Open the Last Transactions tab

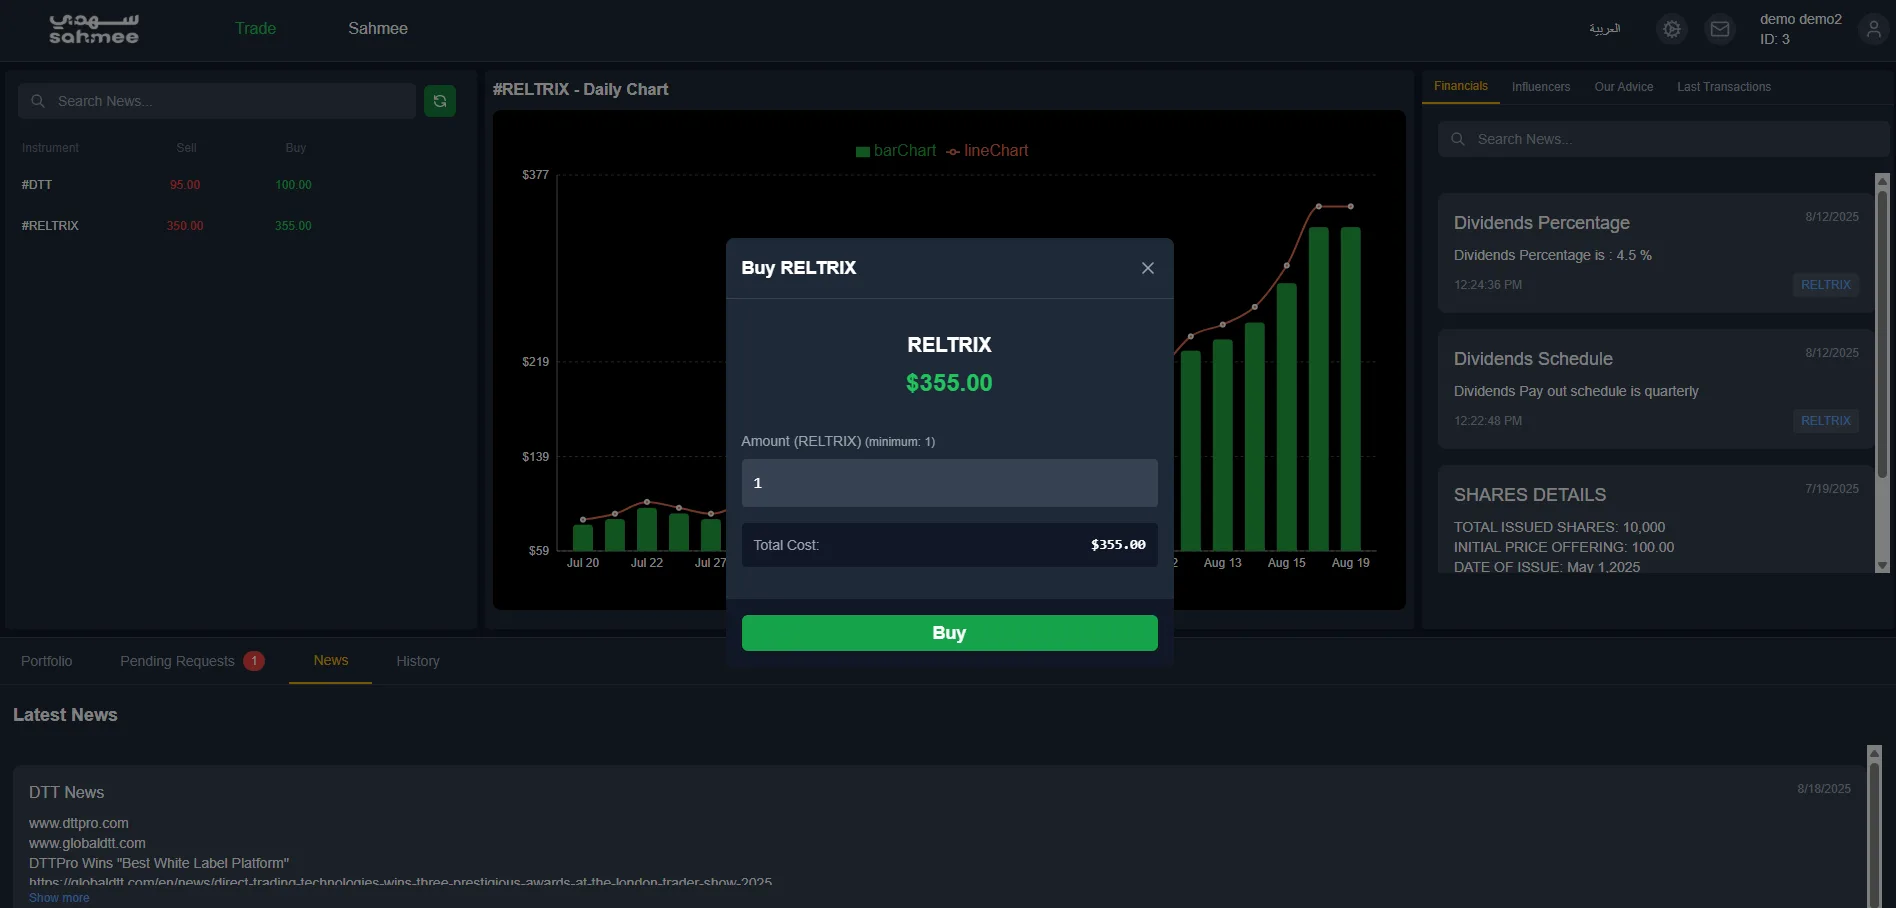point(1723,87)
